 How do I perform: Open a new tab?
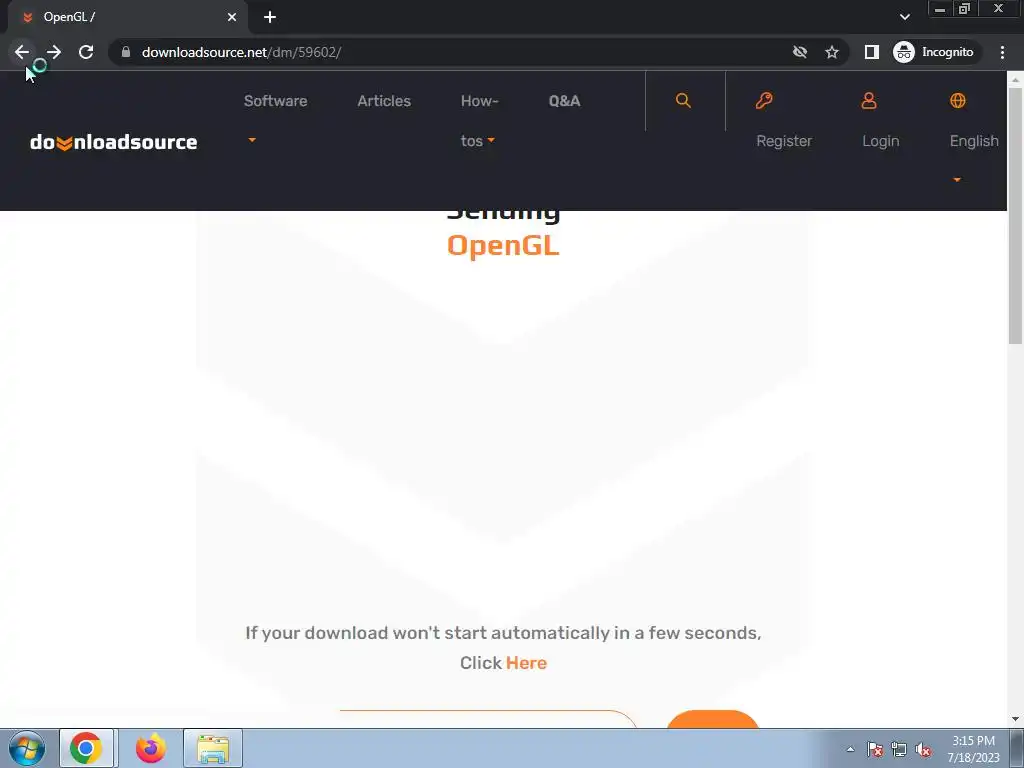[x=270, y=17]
